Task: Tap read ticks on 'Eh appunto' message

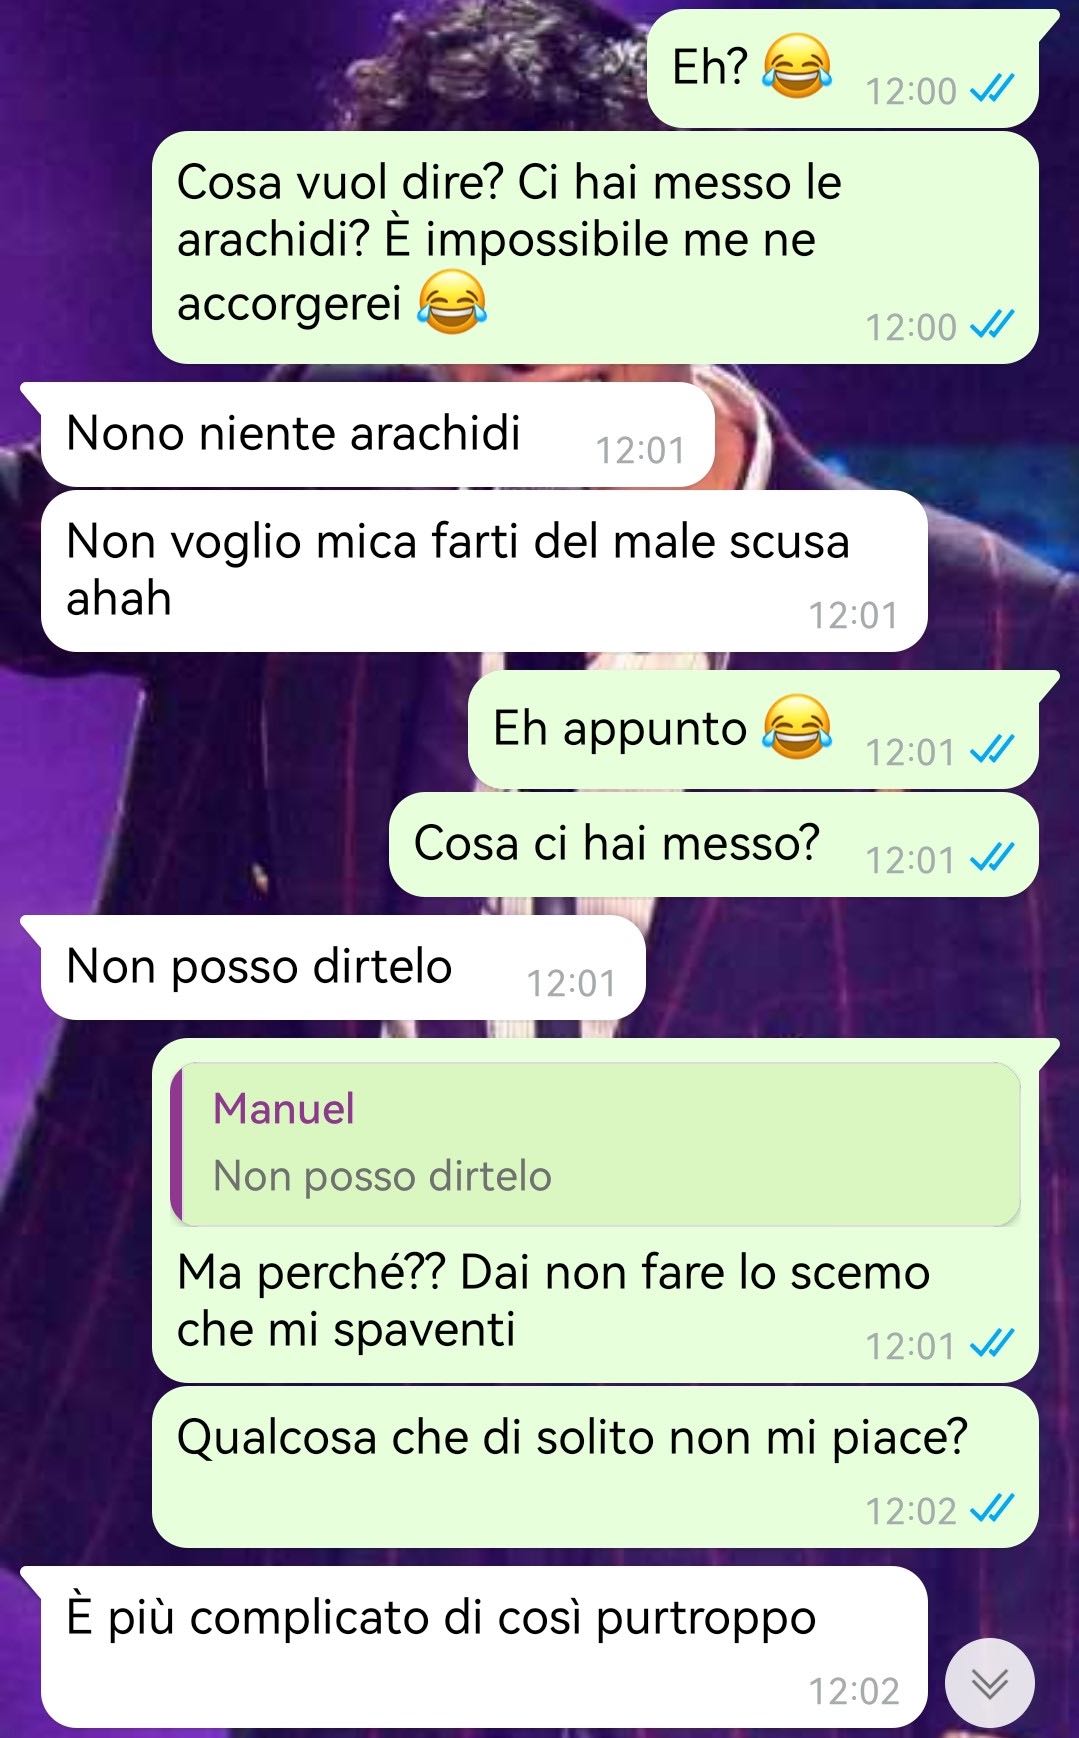Action: [993, 750]
